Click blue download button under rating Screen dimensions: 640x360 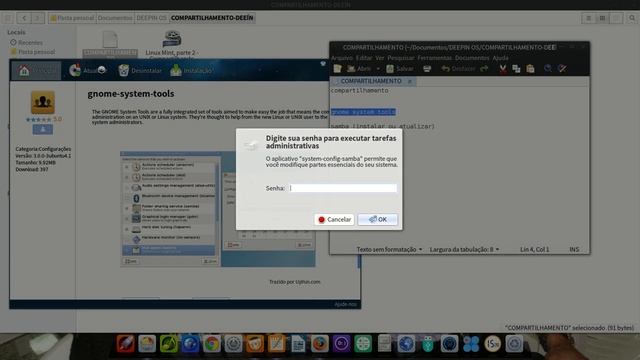coord(42,129)
